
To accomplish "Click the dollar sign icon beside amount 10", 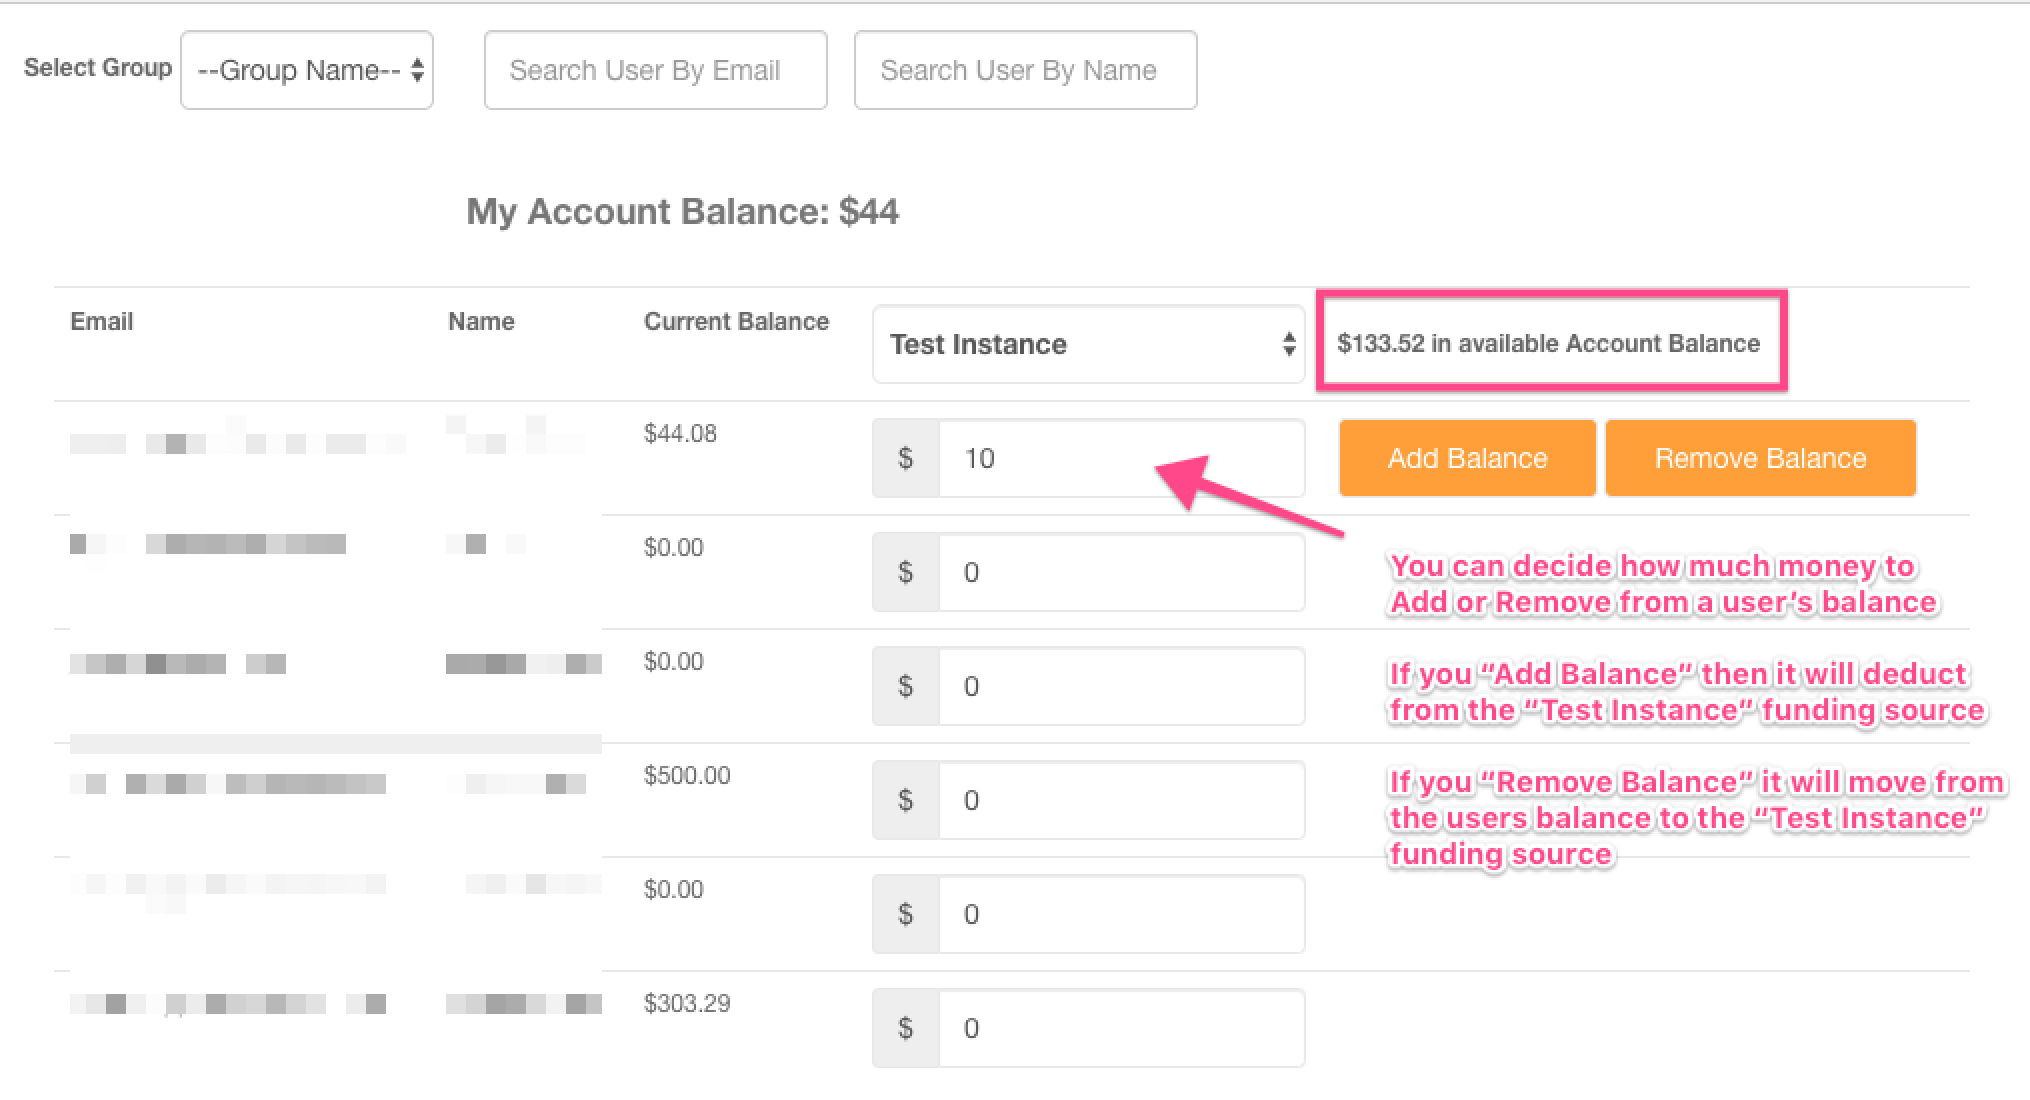I will point(906,458).
